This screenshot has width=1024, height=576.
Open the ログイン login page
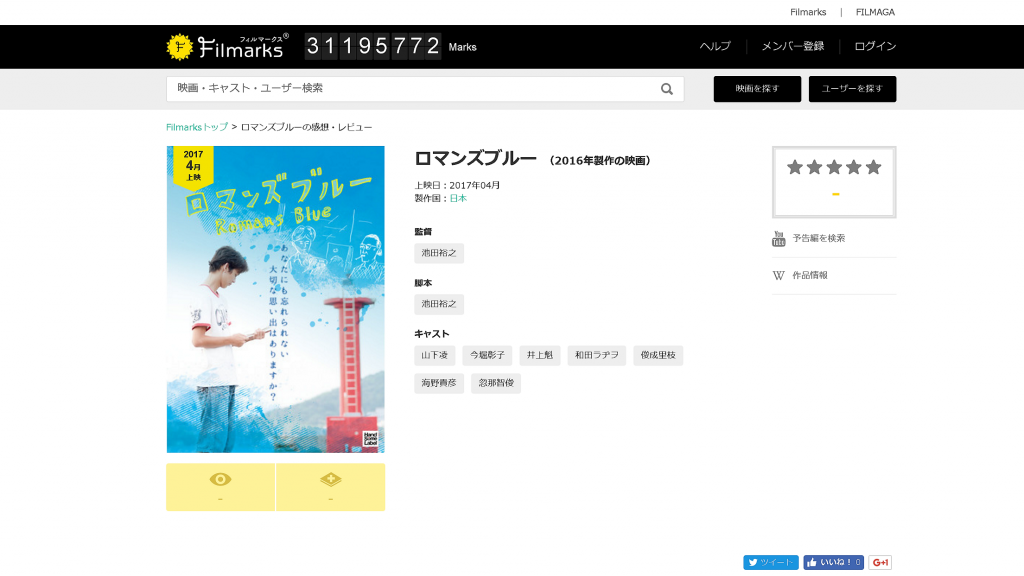875,46
